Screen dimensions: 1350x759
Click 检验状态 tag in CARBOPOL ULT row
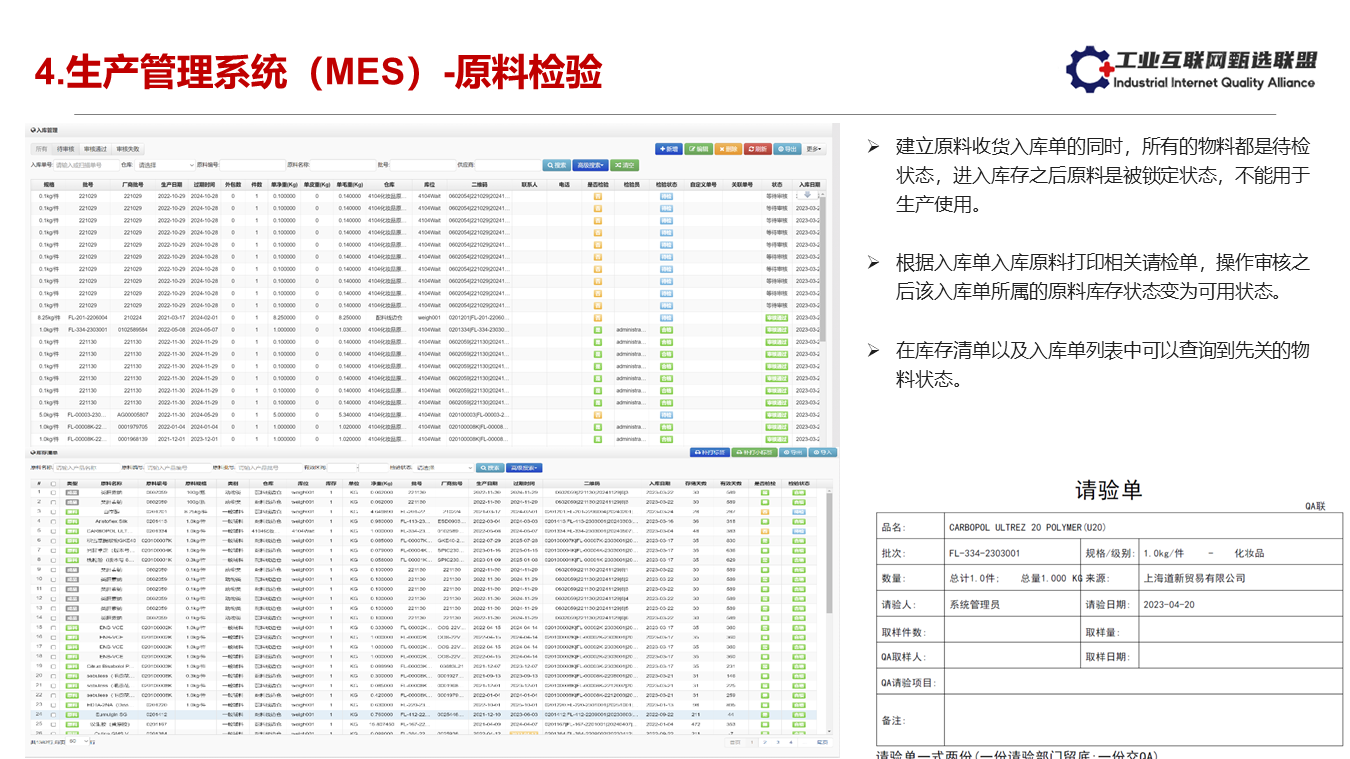click(800, 530)
